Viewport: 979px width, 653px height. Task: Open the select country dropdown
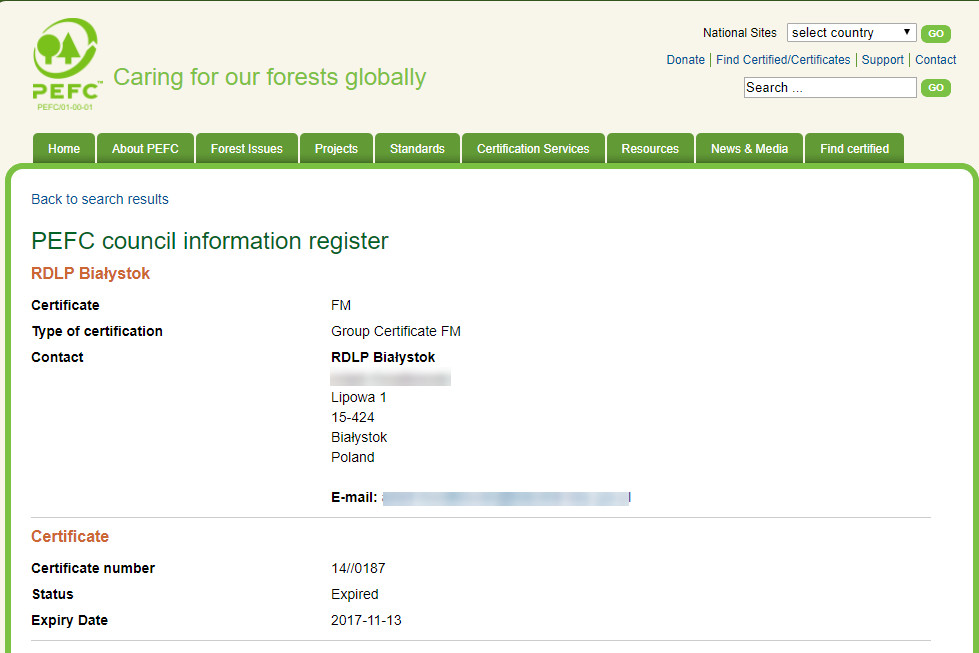coord(851,32)
